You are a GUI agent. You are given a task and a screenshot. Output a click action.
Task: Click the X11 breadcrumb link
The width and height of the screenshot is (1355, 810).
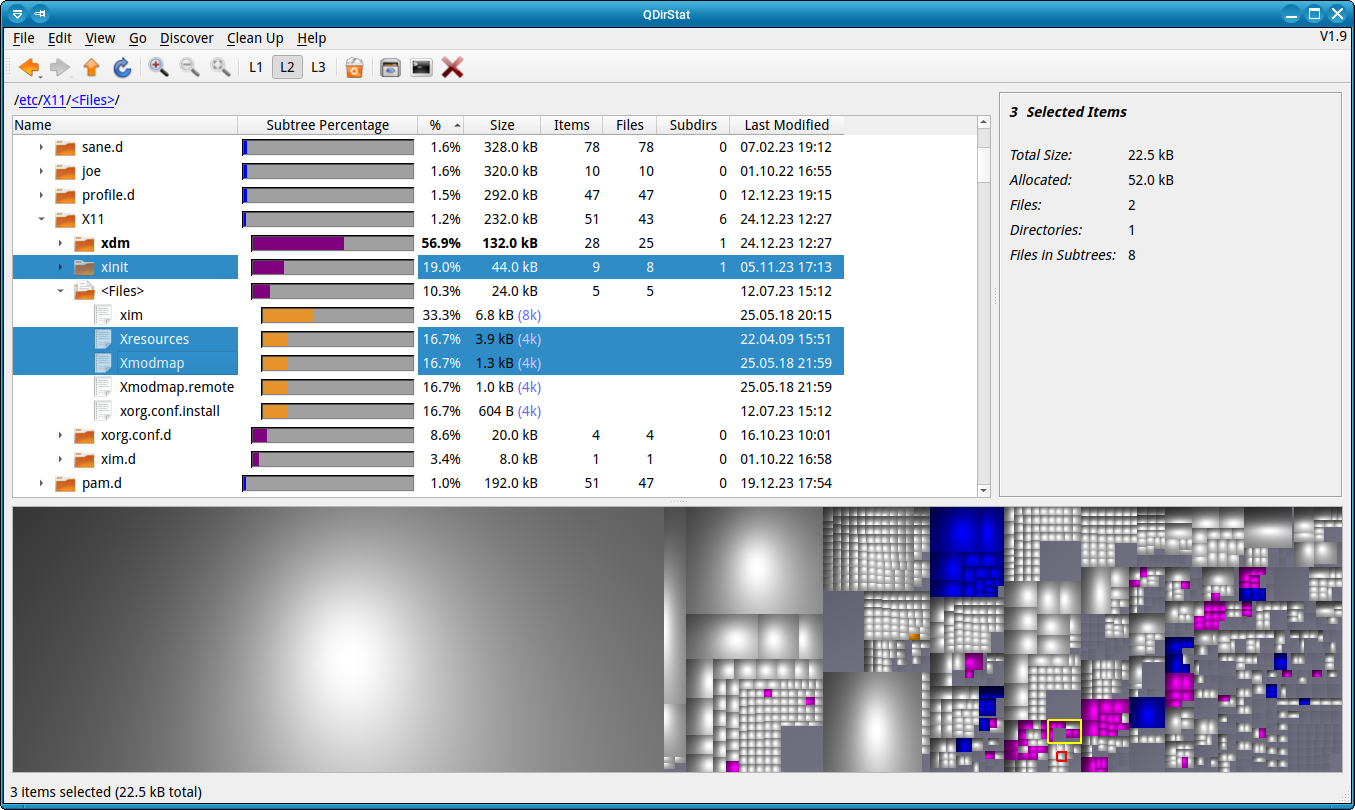click(54, 100)
